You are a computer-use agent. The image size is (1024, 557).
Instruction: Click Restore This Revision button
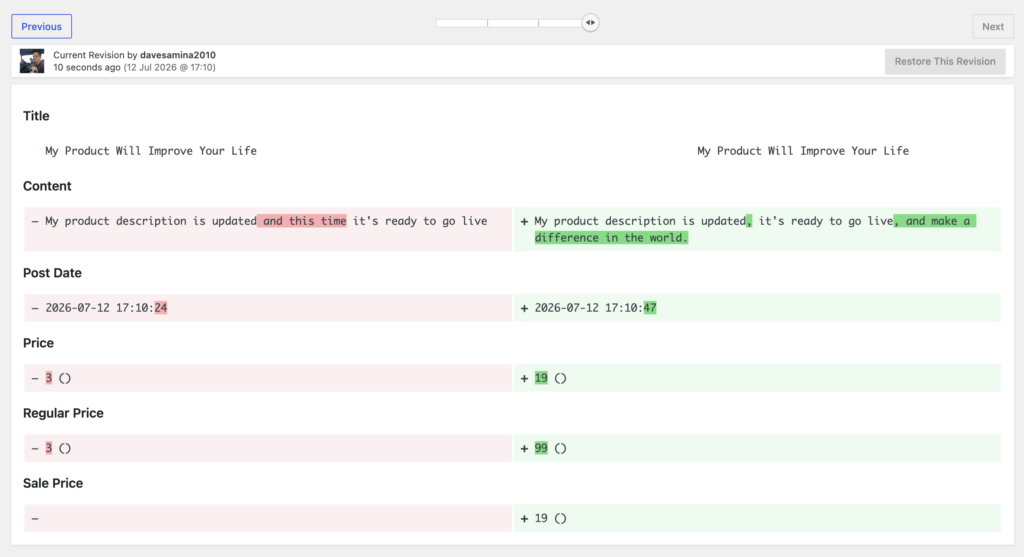tap(945, 61)
